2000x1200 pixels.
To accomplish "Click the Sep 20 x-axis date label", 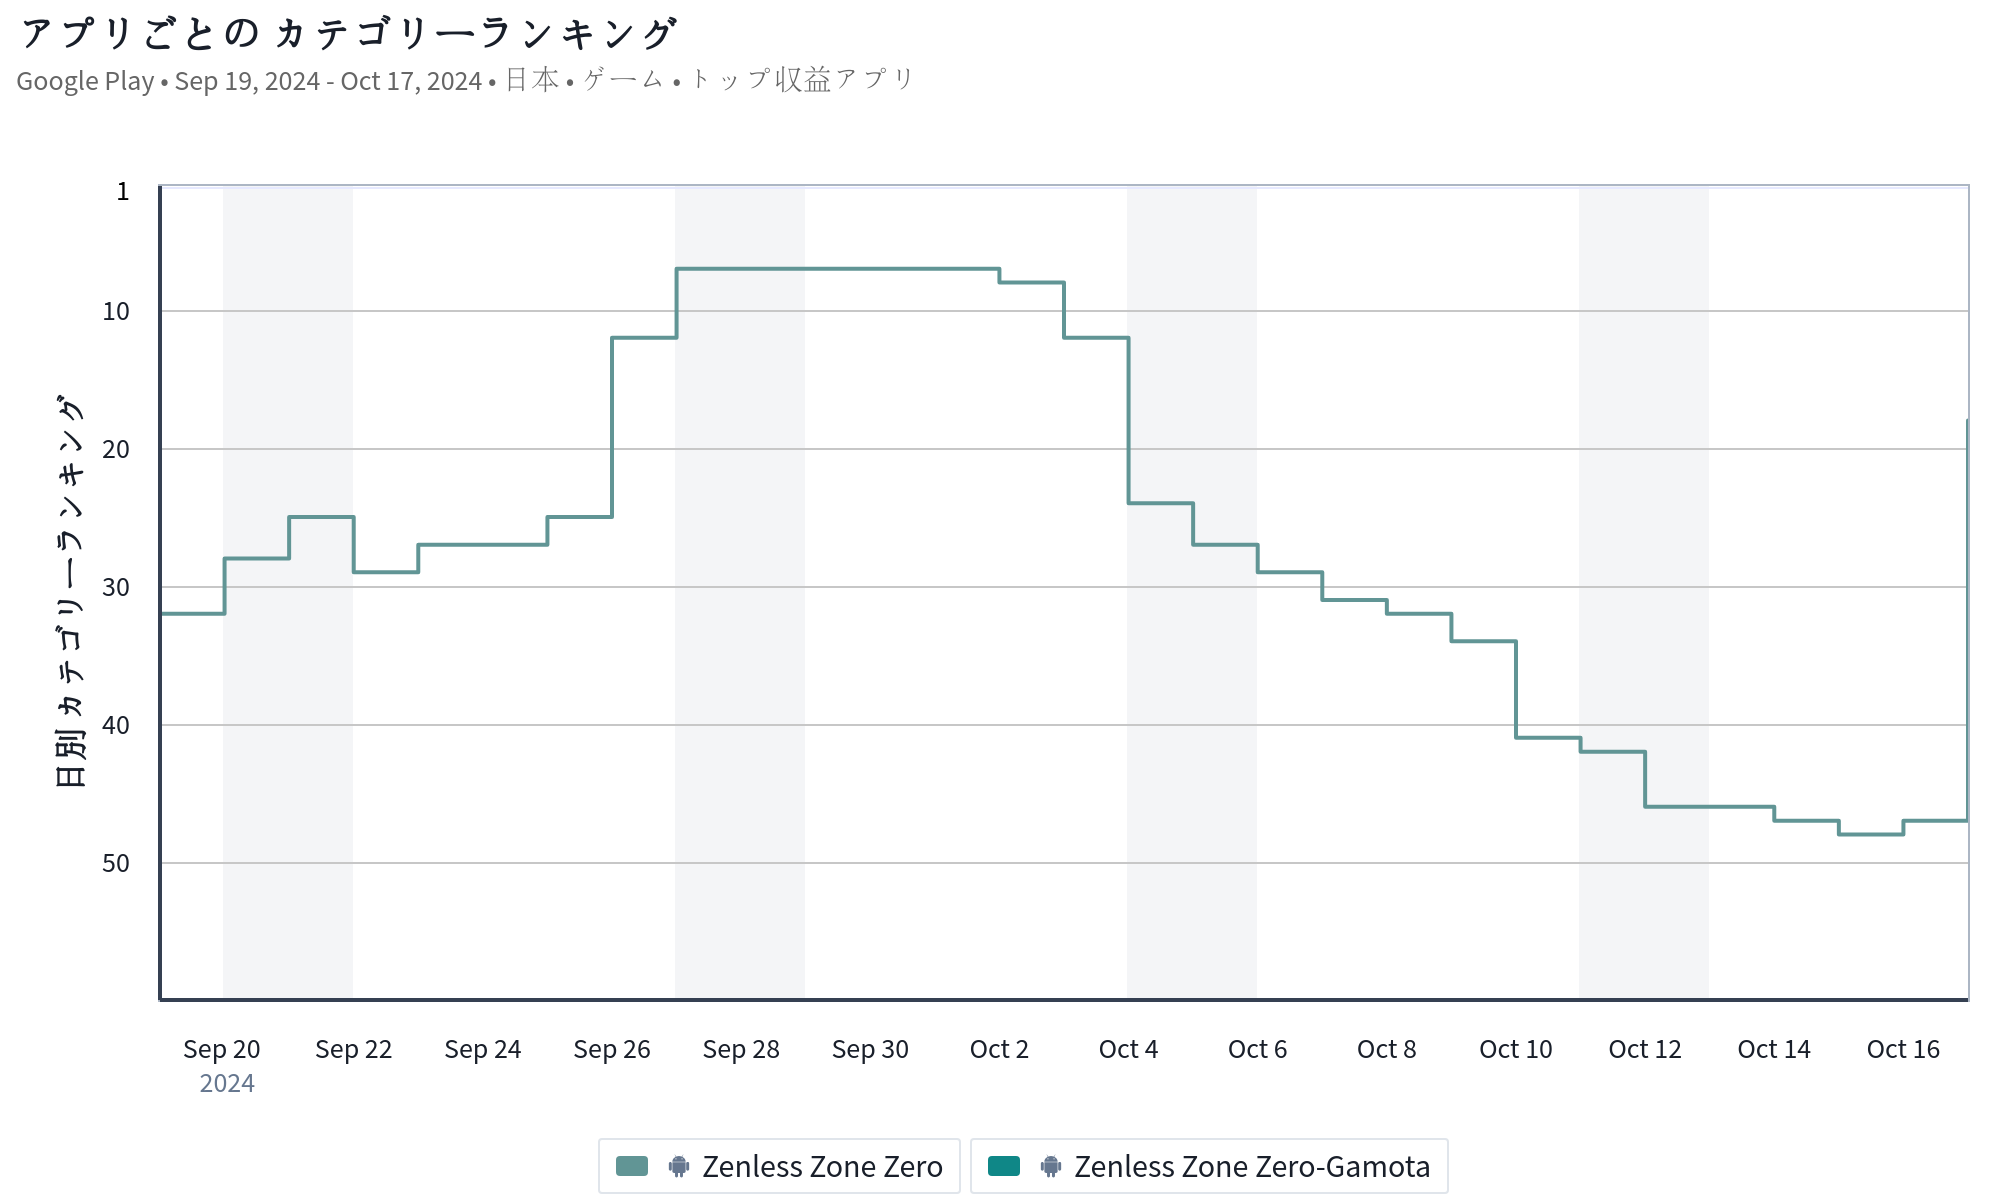I will (222, 1049).
